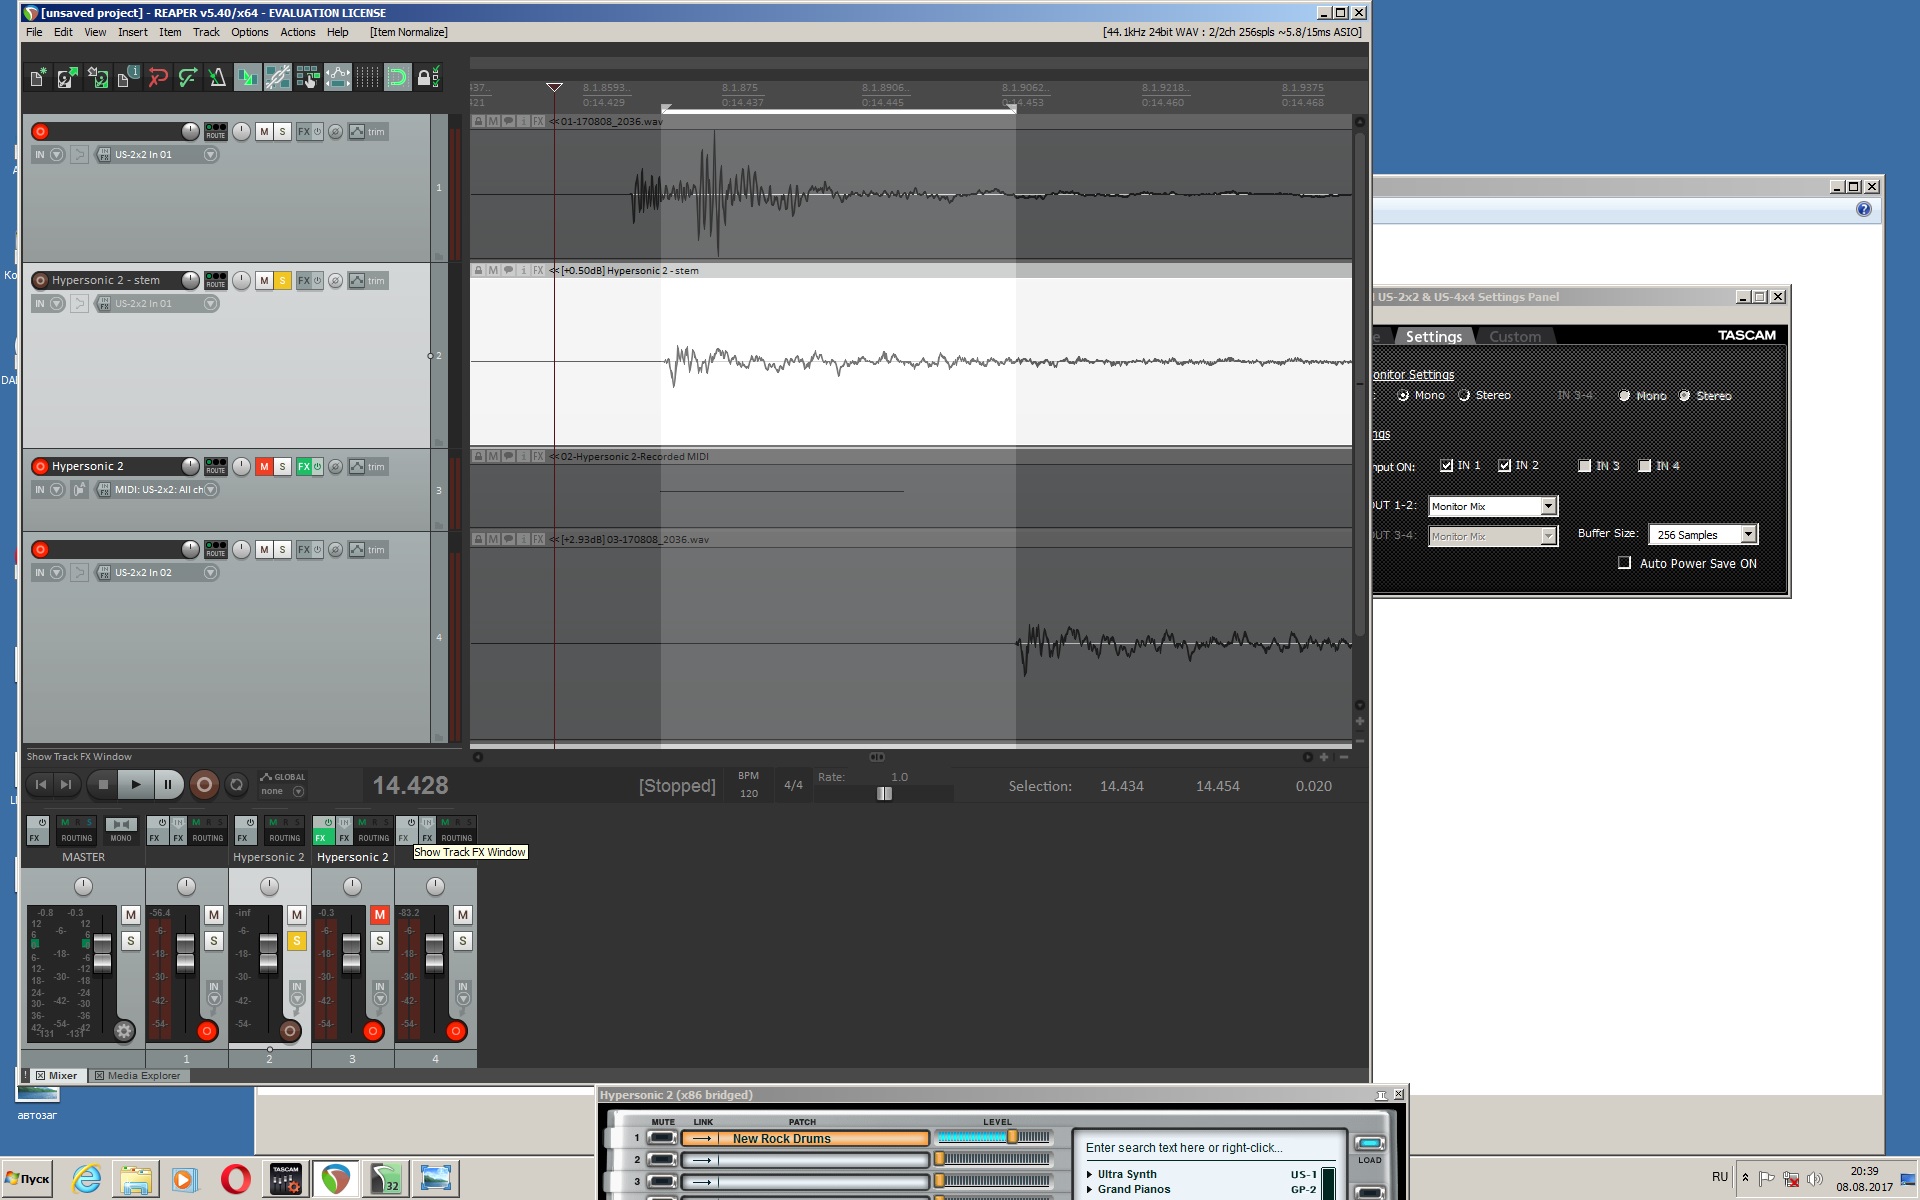
Task: Click the Project Settings info icon
Action: click(x=127, y=78)
